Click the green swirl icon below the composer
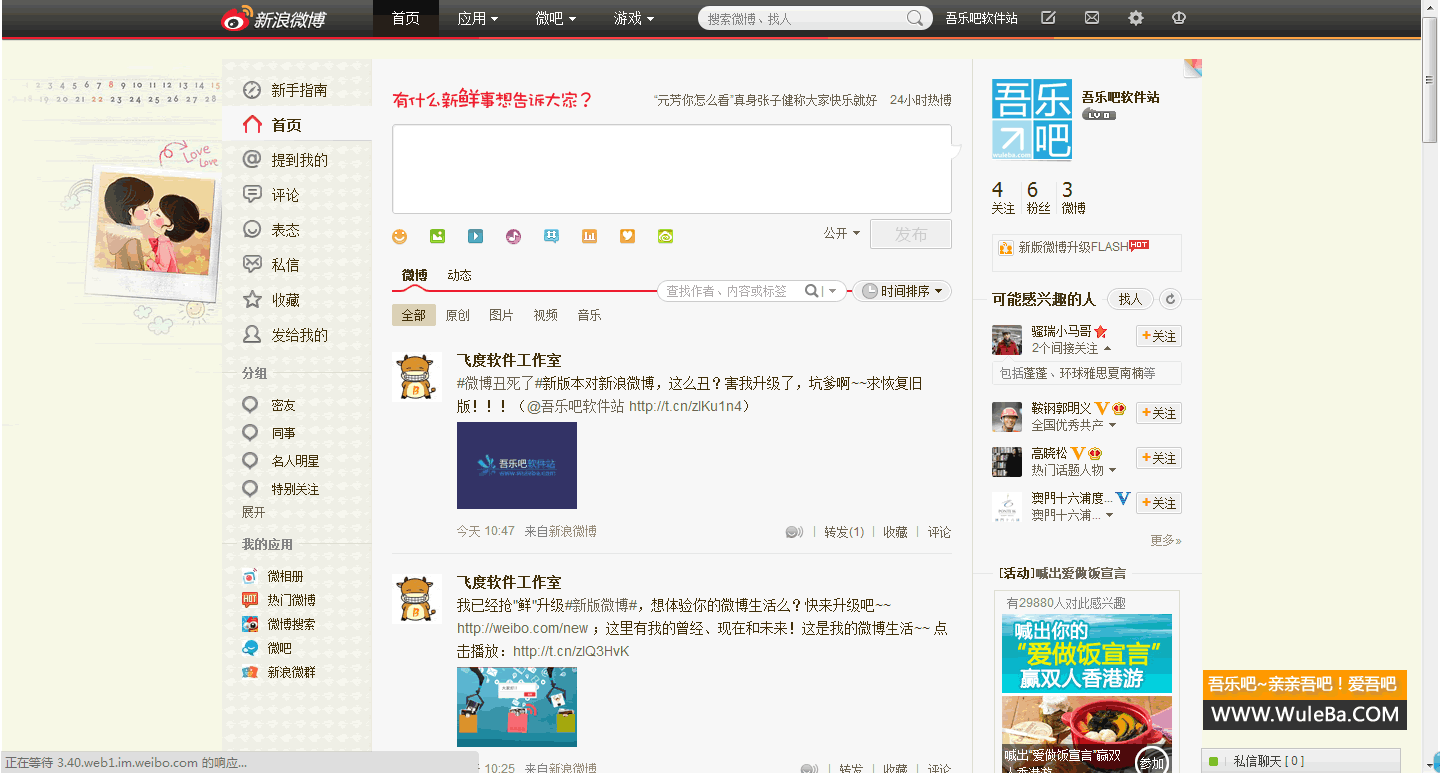Screen dimensions: 1440x773 [665, 236]
